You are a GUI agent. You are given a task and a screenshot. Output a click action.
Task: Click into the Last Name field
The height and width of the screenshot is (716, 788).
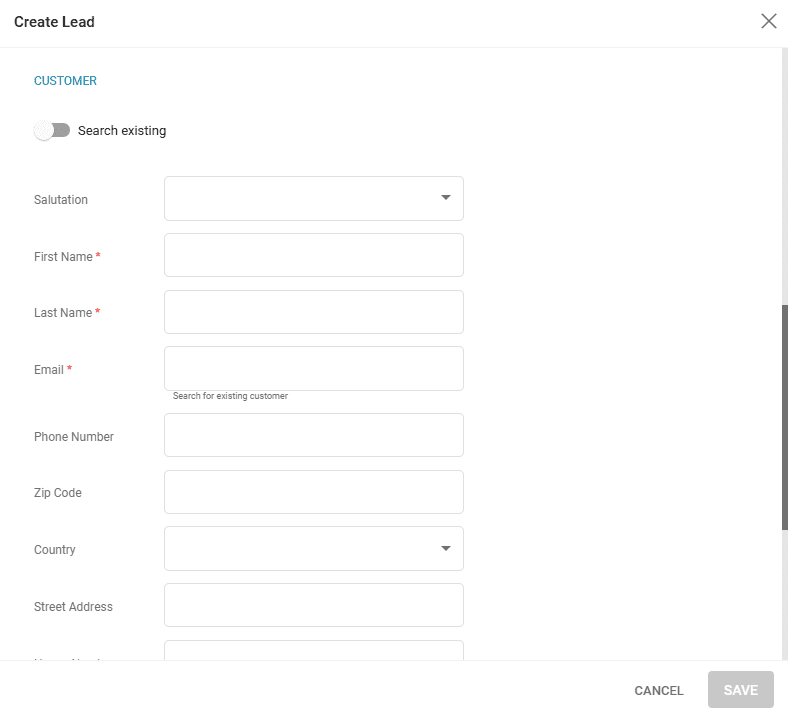tap(313, 312)
